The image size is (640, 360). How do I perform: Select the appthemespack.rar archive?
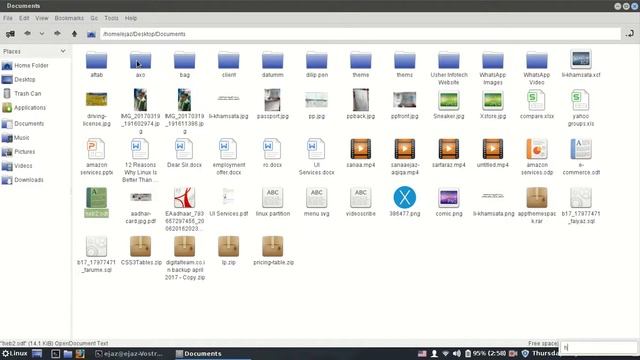537,205
